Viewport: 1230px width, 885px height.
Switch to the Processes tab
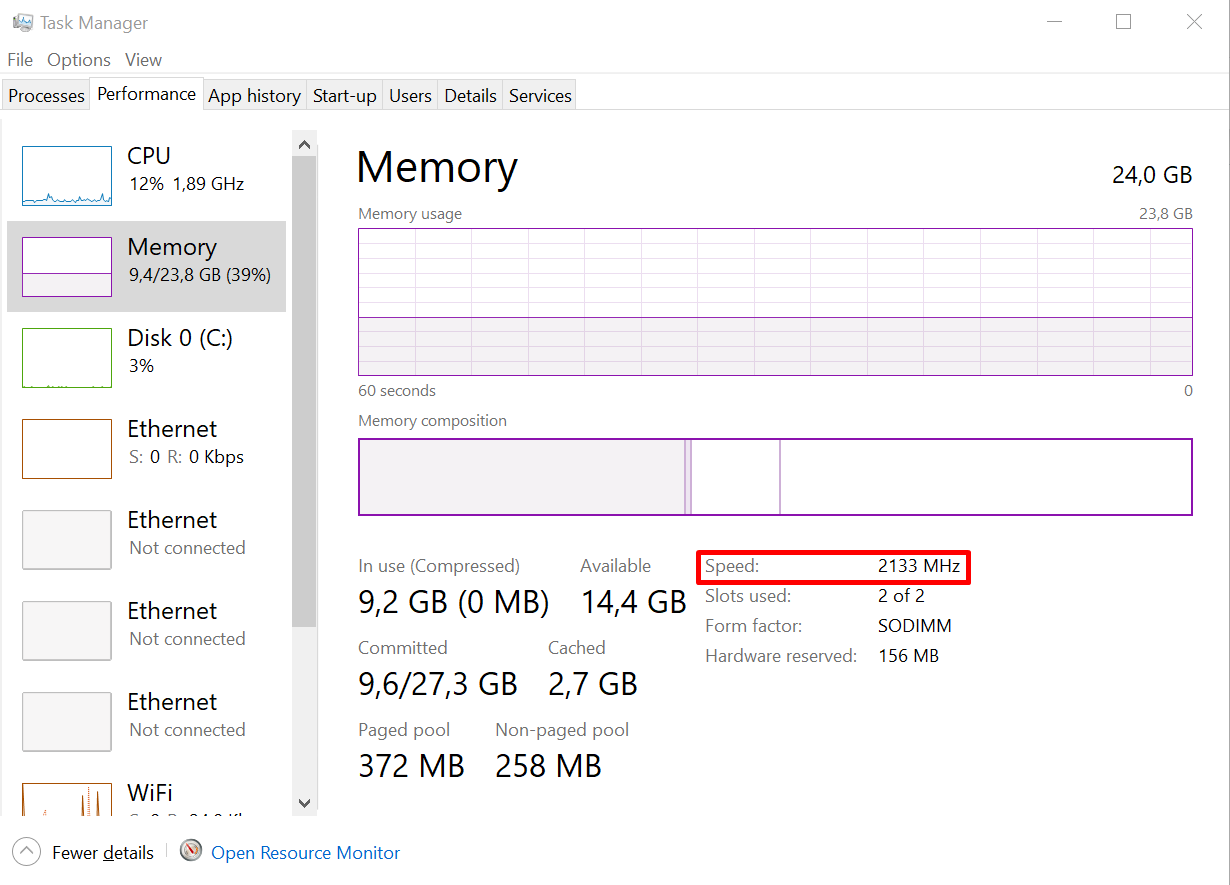point(46,96)
